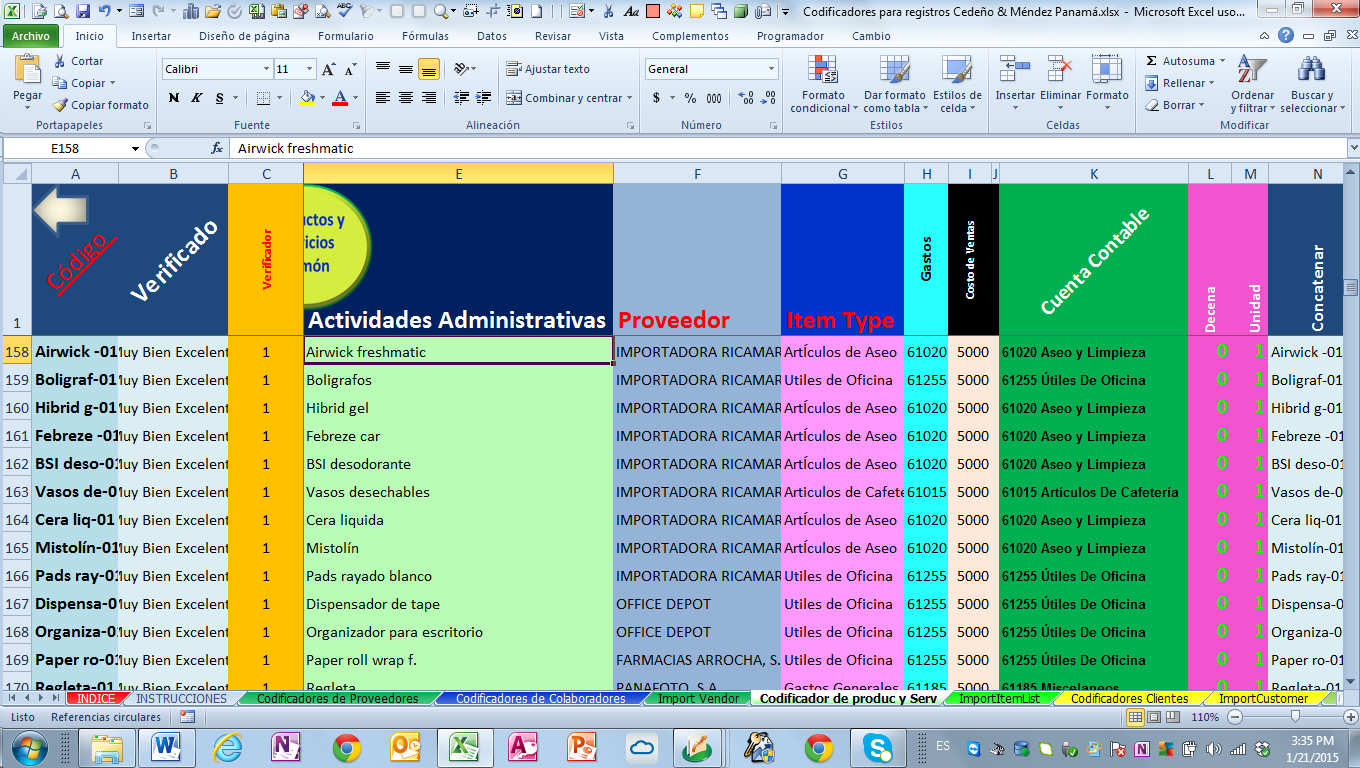1360x768 pixels.
Task: Click the insert function fx icon
Action: click(x=217, y=148)
